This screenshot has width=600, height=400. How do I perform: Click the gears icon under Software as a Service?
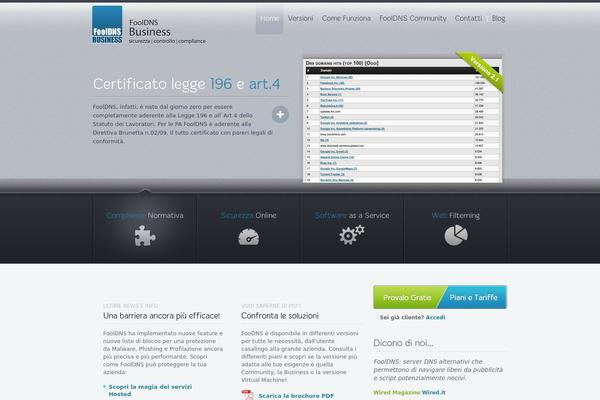352,235
